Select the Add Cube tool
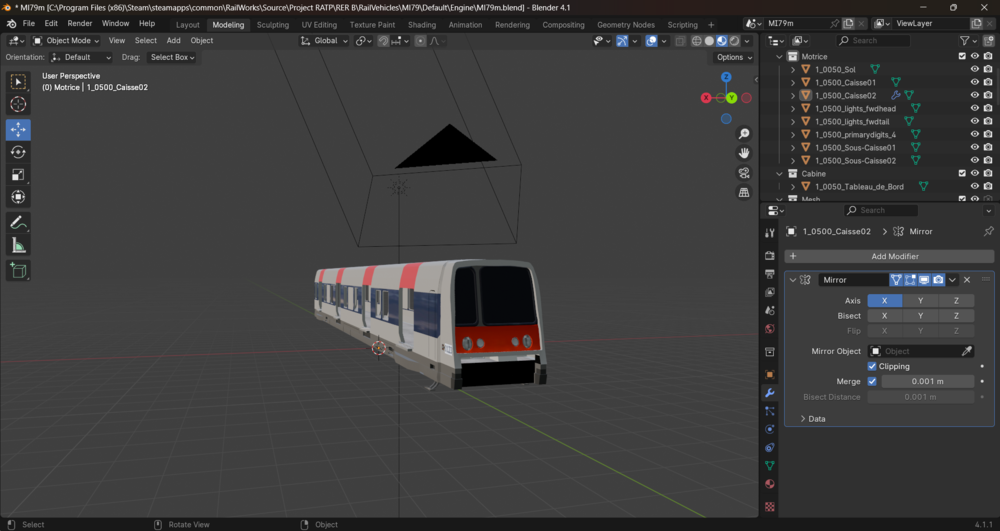The image size is (1000, 531). 18,270
